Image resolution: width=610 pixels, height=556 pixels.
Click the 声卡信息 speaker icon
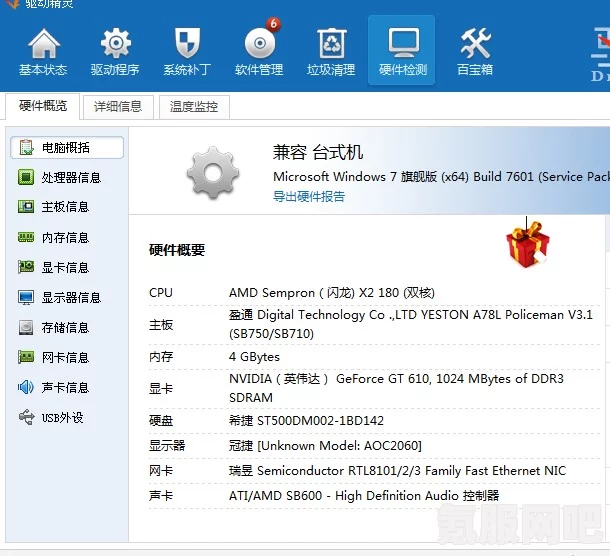pyautogui.click(x=26, y=387)
